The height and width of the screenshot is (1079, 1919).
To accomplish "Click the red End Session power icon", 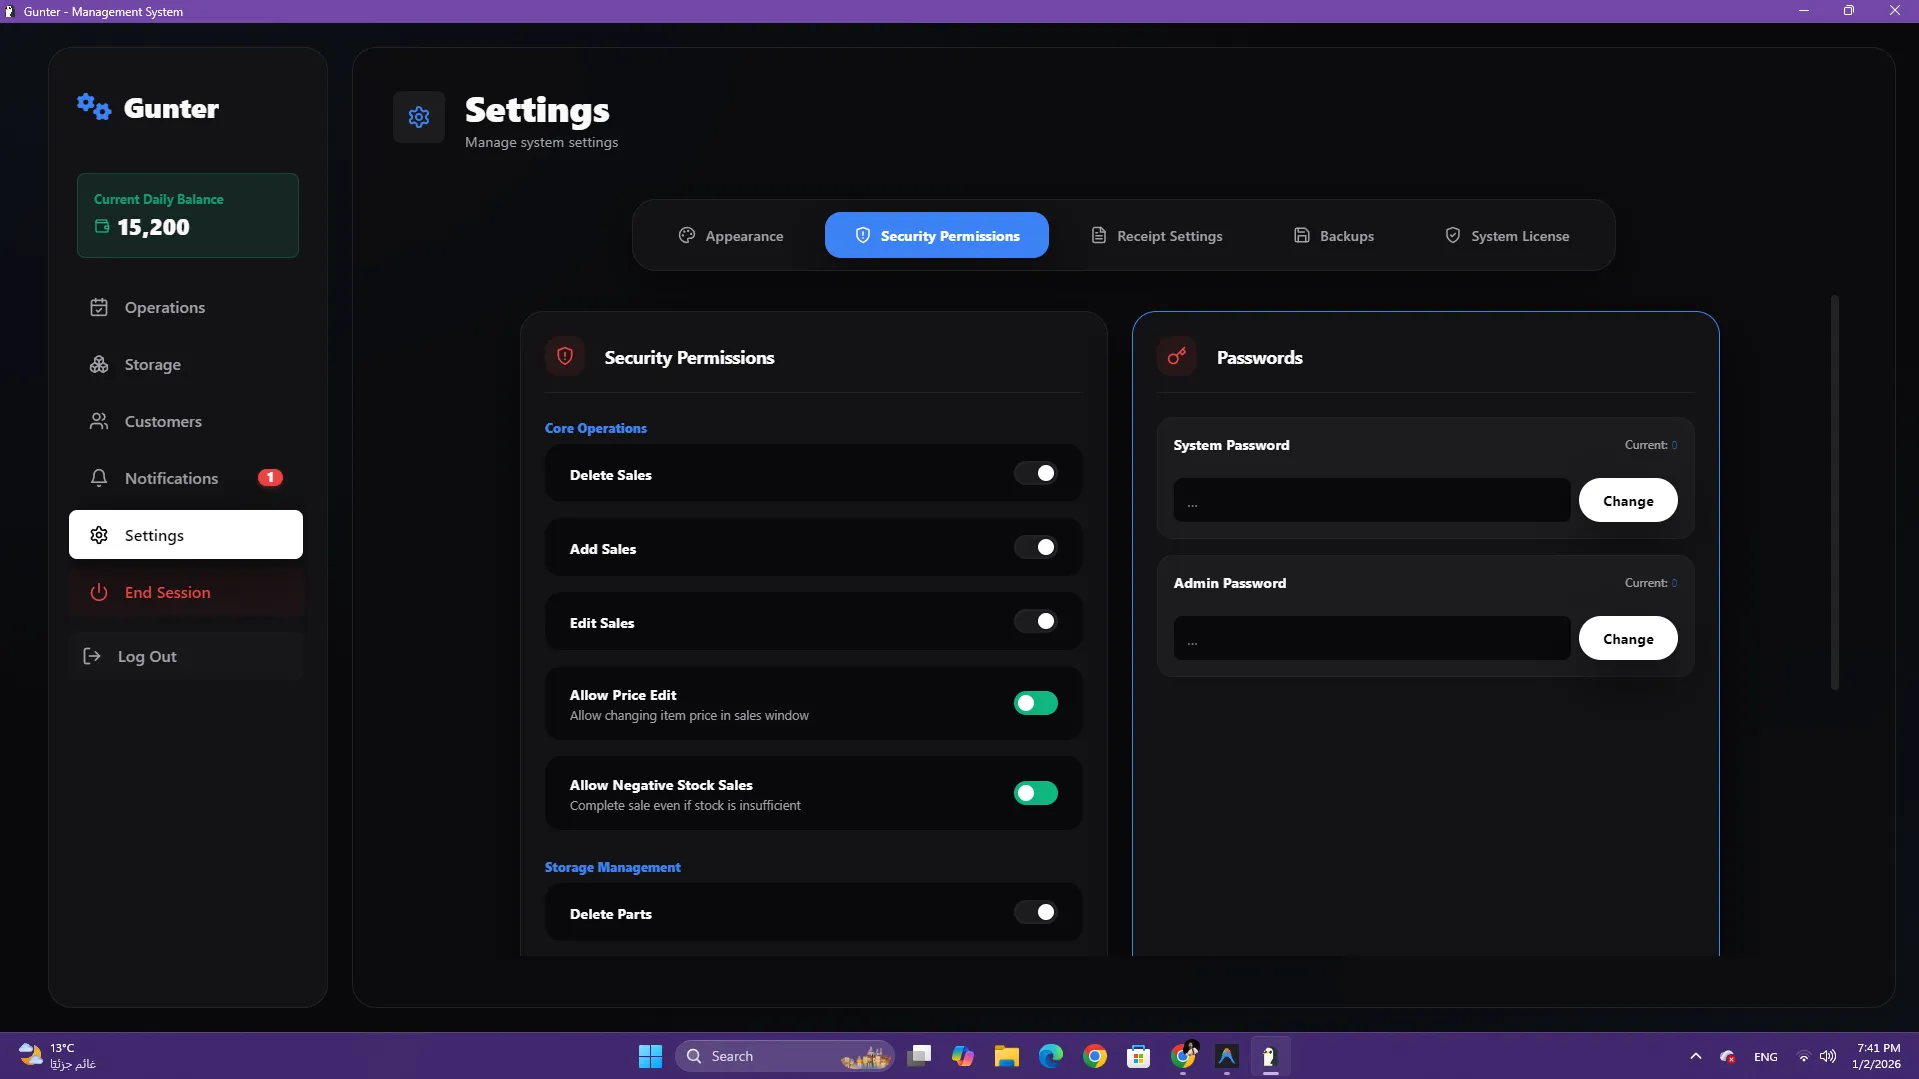I will pos(99,592).
